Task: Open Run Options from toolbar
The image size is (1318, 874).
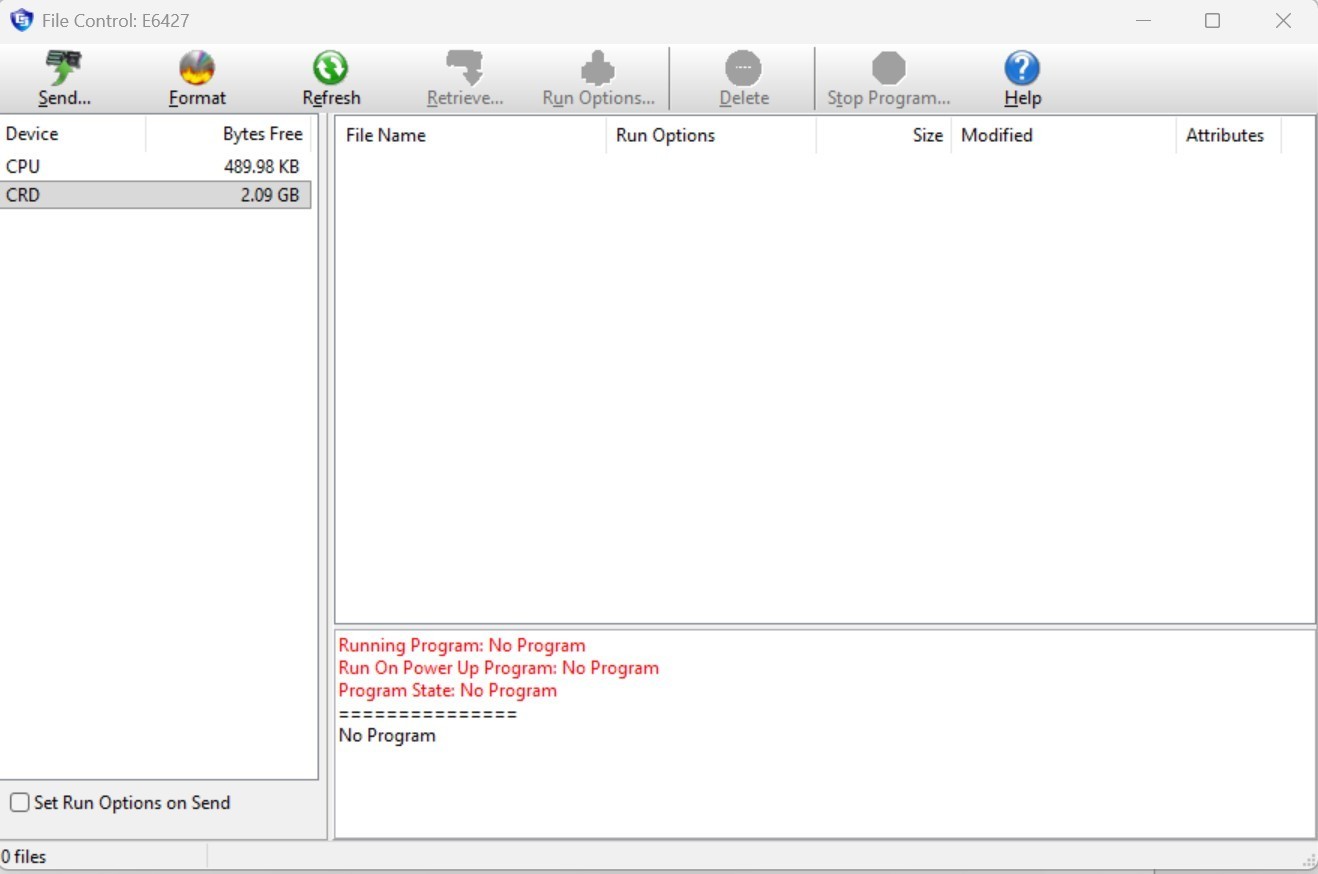Action: tap(598, 70)
